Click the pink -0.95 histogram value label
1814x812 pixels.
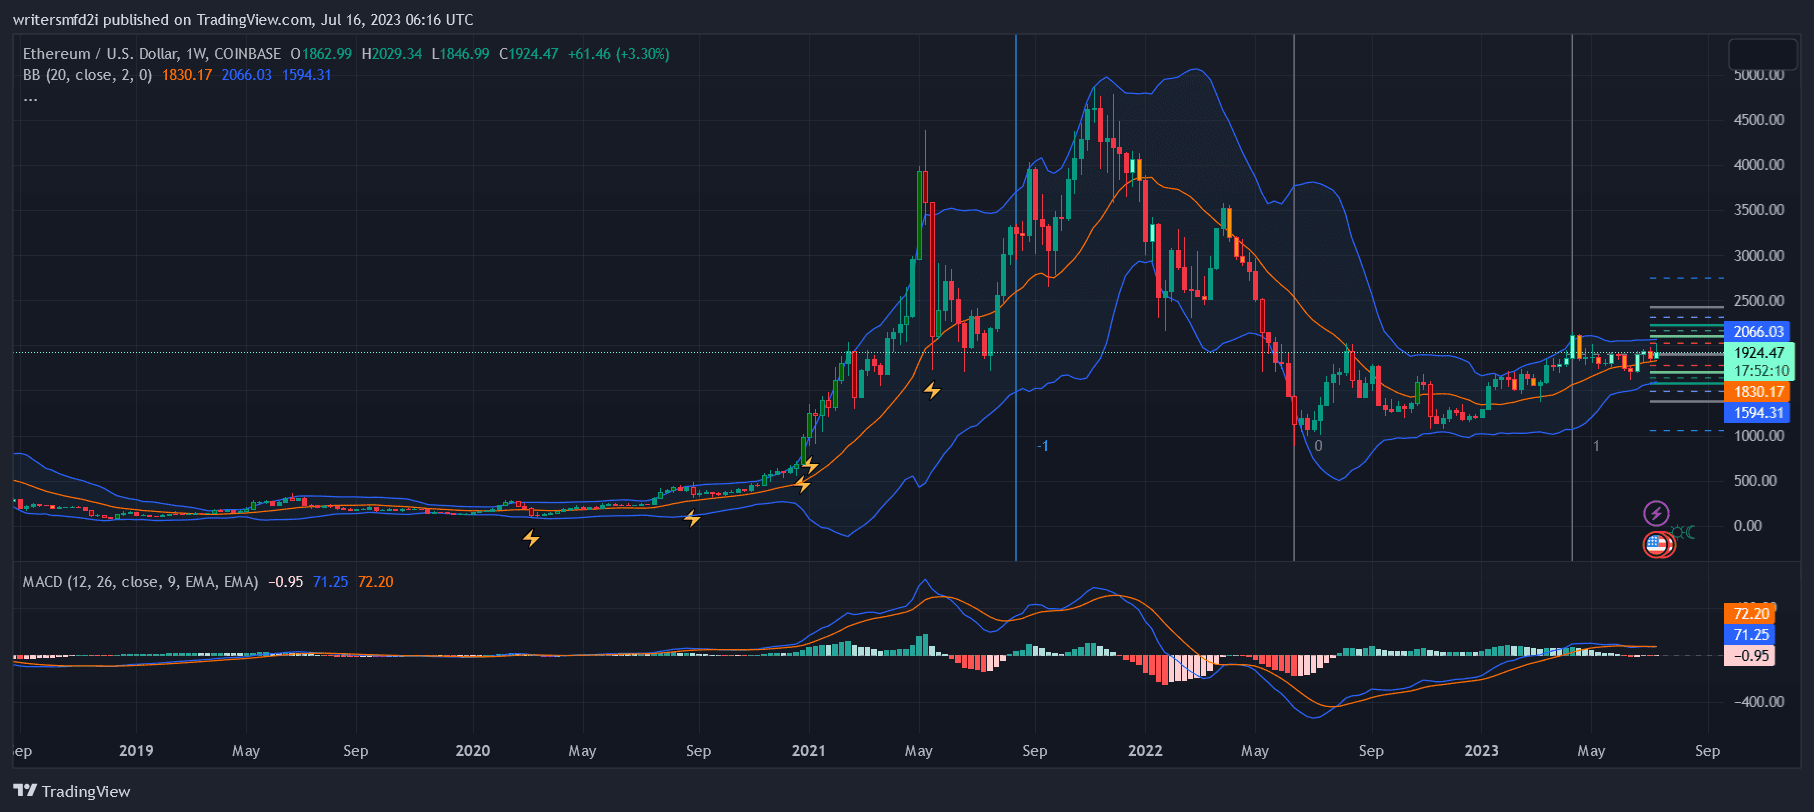[x=1750, y=656]
